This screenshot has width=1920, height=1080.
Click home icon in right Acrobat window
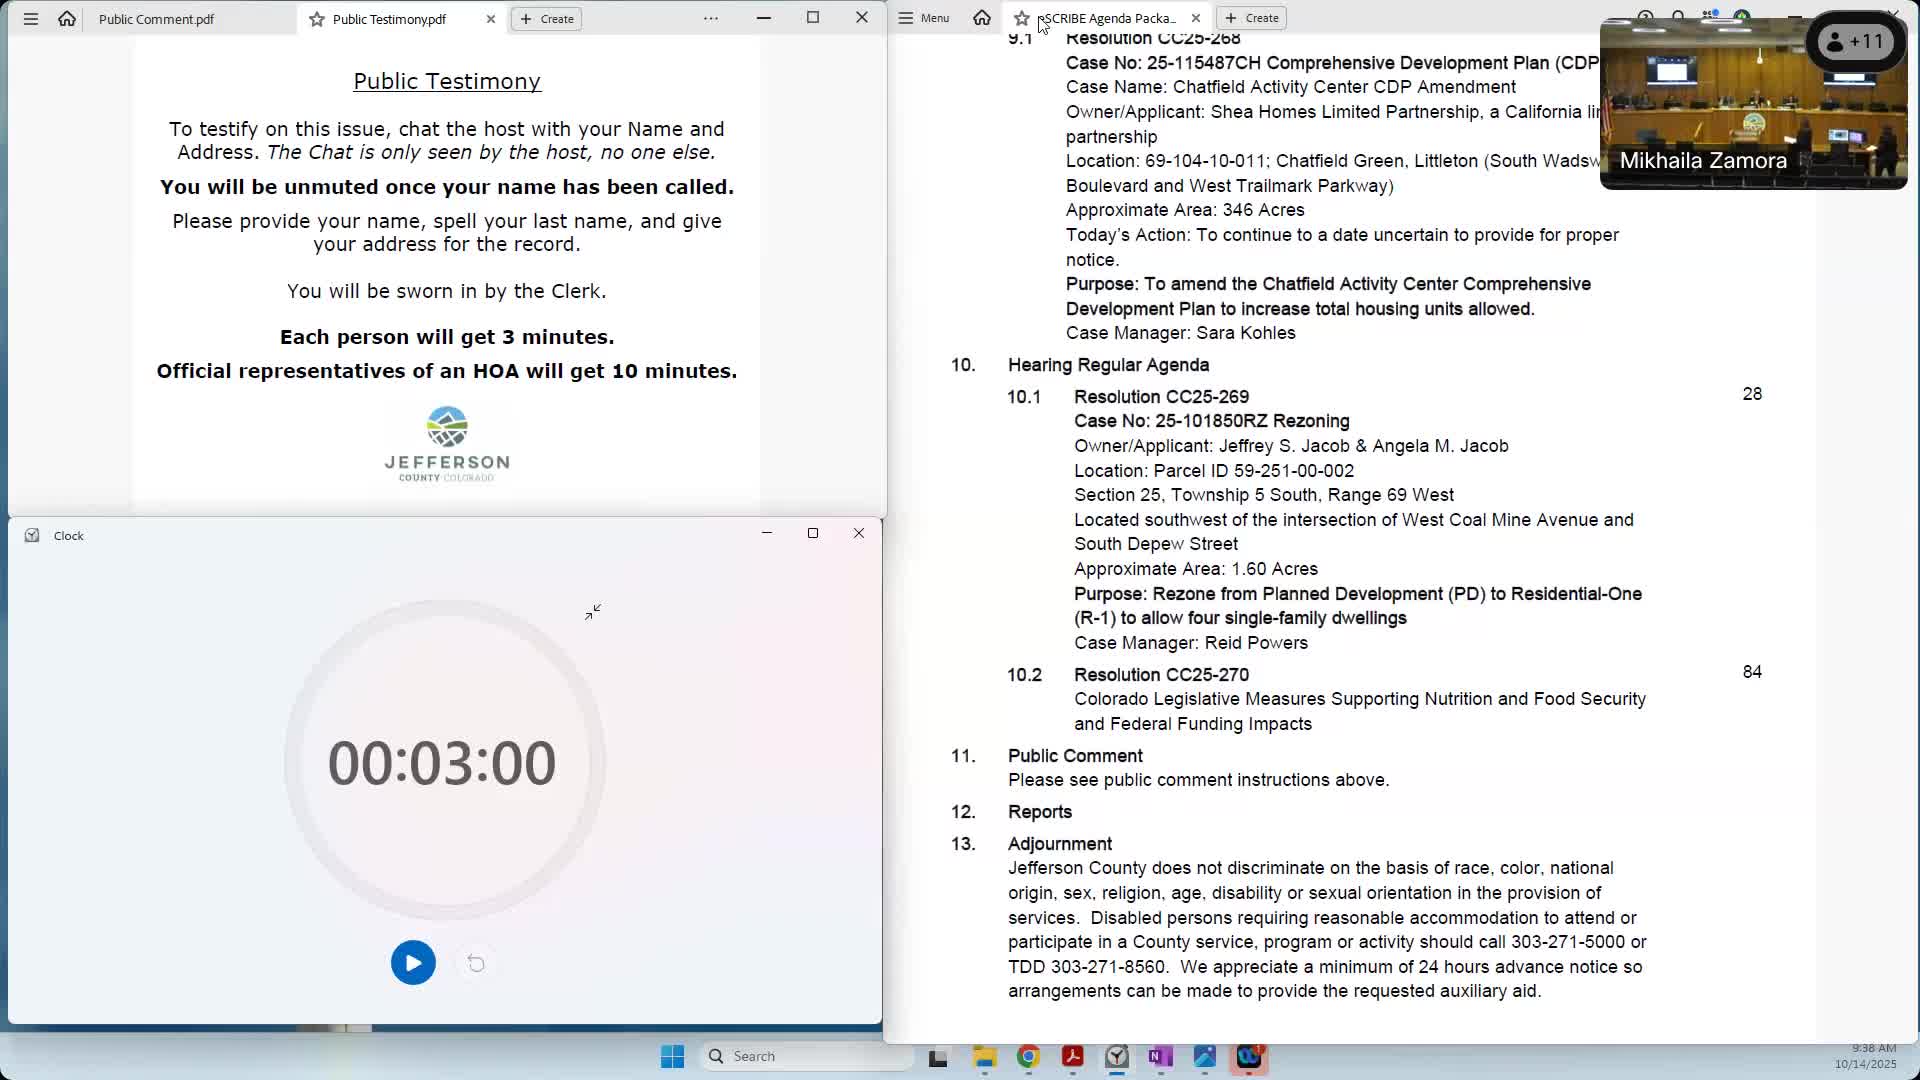tap(982, 18)
